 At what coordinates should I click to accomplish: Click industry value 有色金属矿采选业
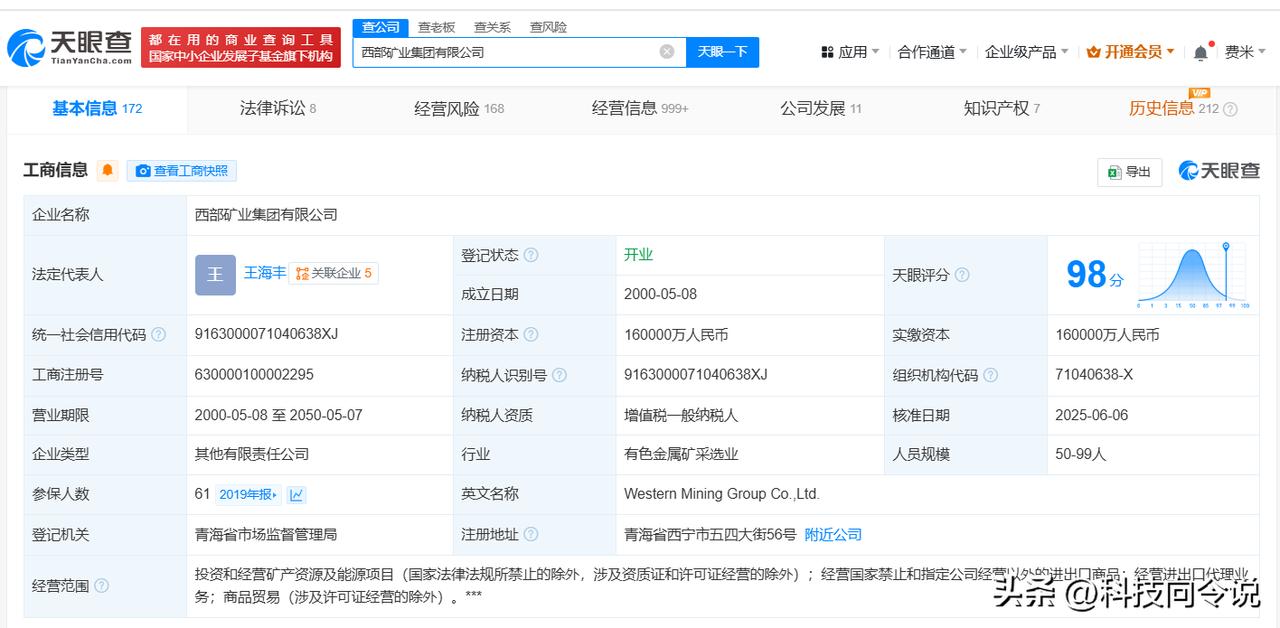coord(681,454)
